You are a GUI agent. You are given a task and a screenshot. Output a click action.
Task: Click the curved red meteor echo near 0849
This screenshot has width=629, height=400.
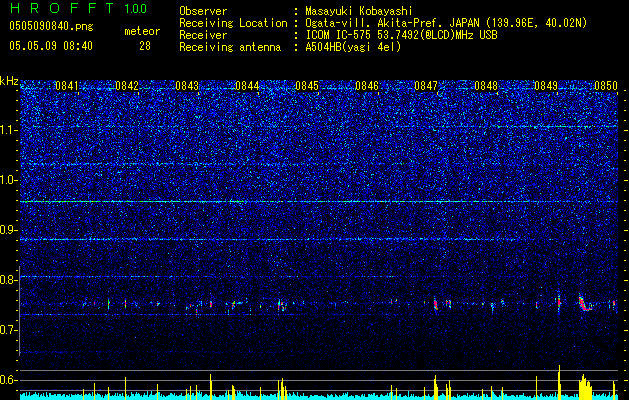coord(585,303)
